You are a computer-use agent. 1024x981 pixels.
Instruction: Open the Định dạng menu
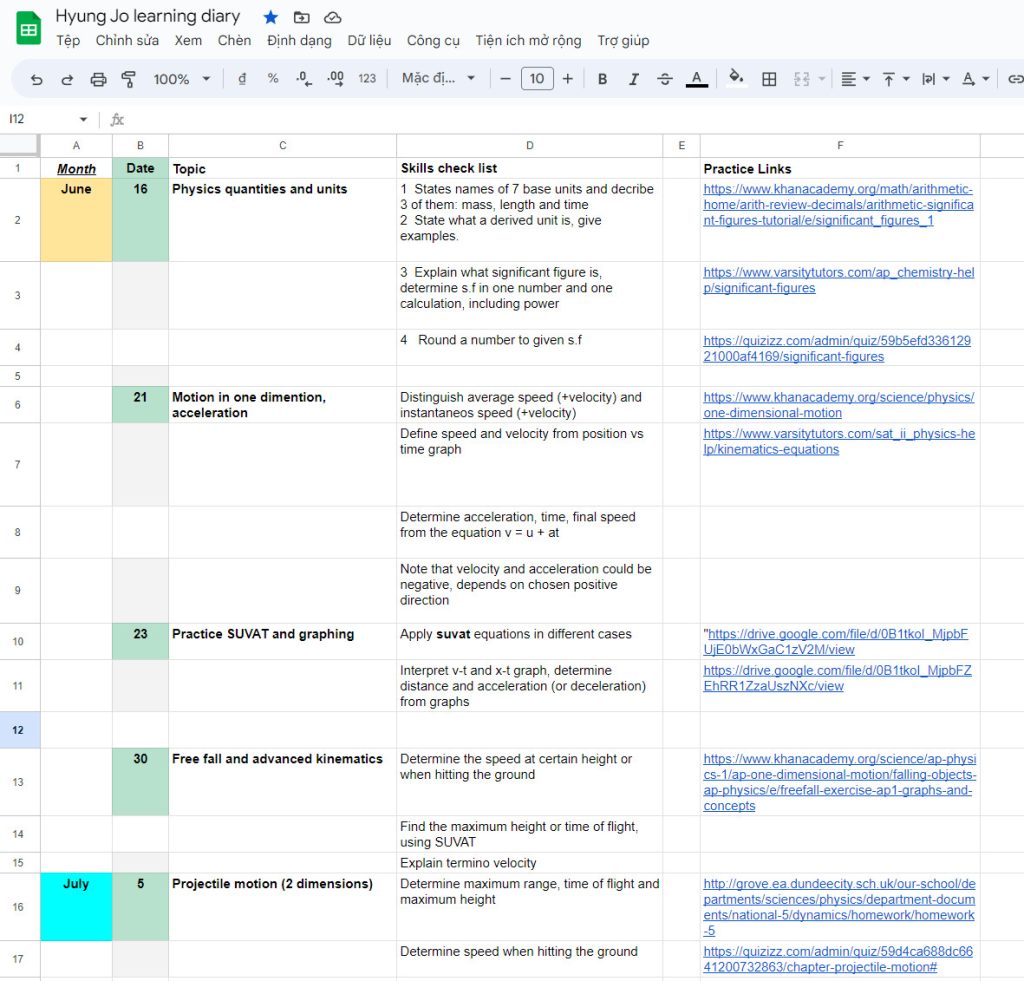click(x=299, y=41)
